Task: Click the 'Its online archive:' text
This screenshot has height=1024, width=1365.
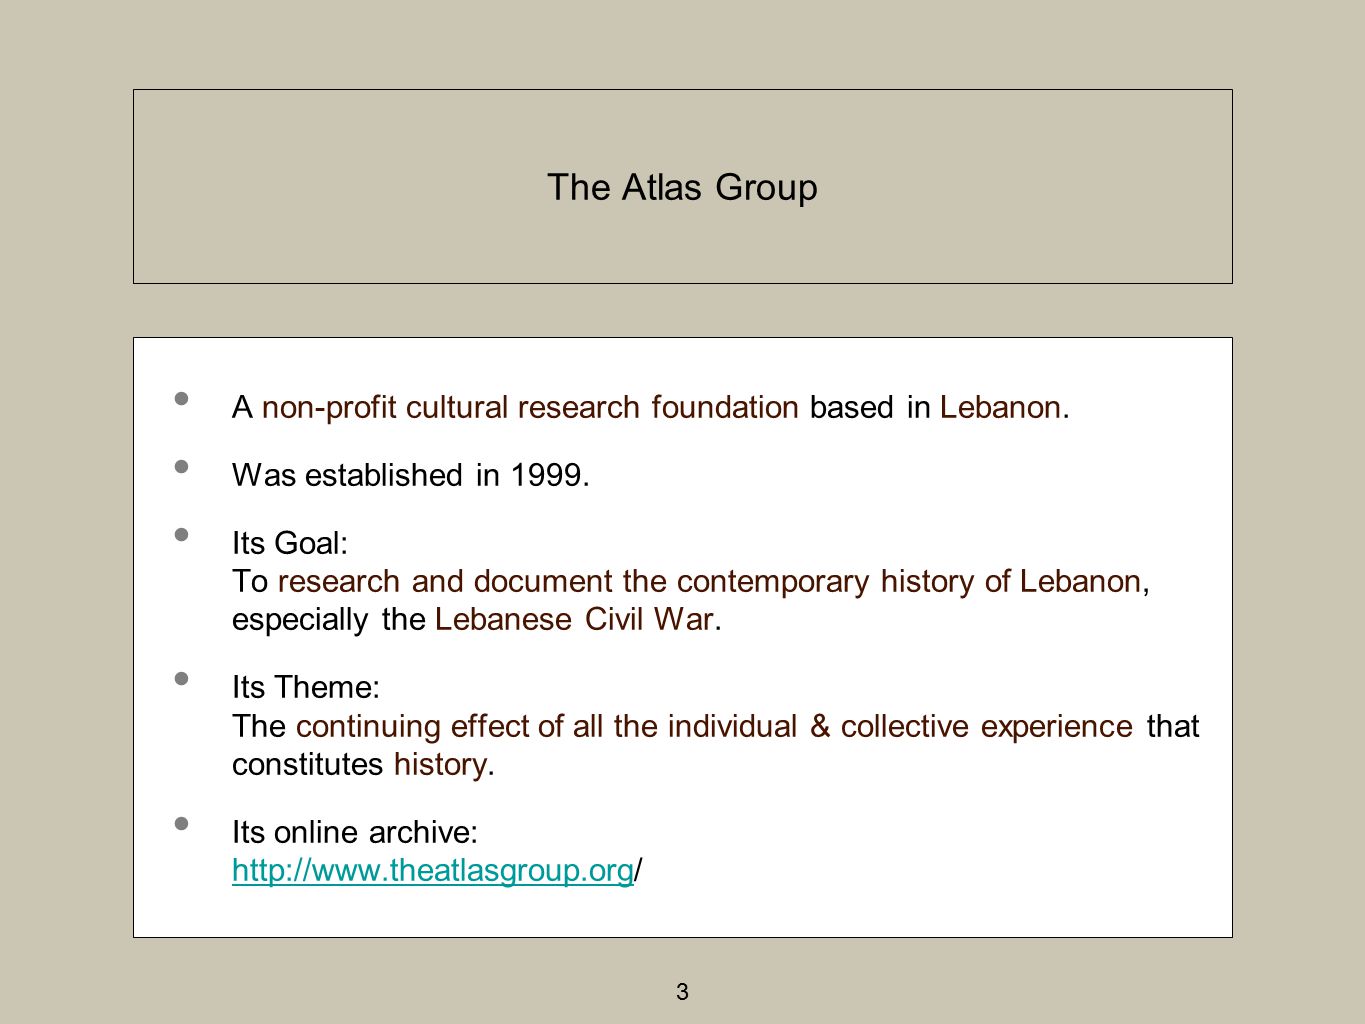Action: (355, 832)
